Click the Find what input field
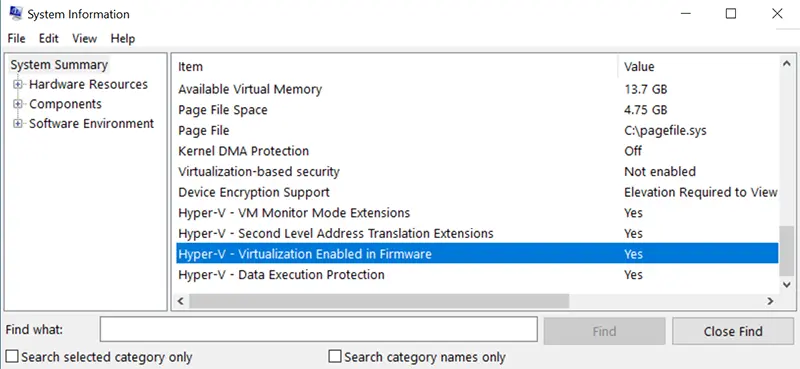The width and height of the screenshot is (800, 369). coord(318,330)
